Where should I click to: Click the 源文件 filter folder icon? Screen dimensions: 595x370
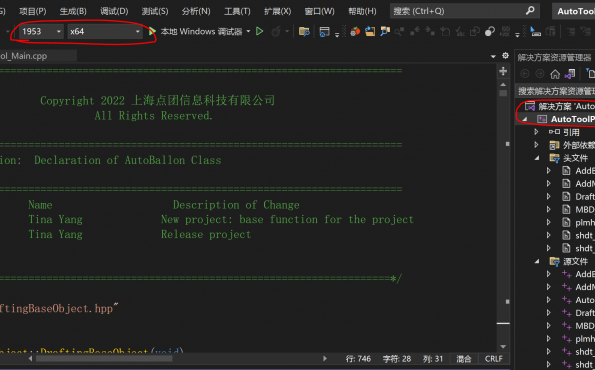pos(554,261)
